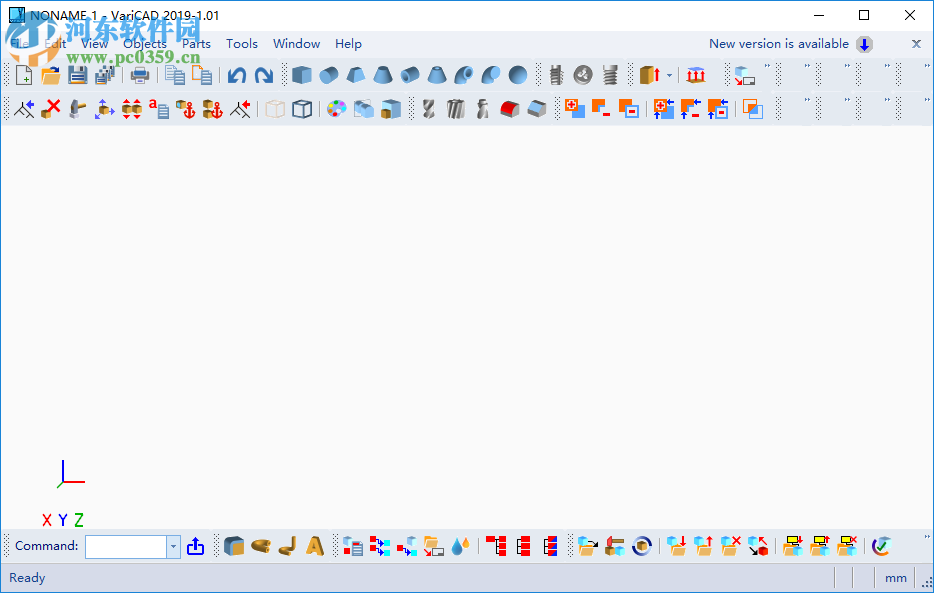Screen dimensions: 934x593
Task: Click the Boolean add solids icon
Action: (x=574, y=109)
